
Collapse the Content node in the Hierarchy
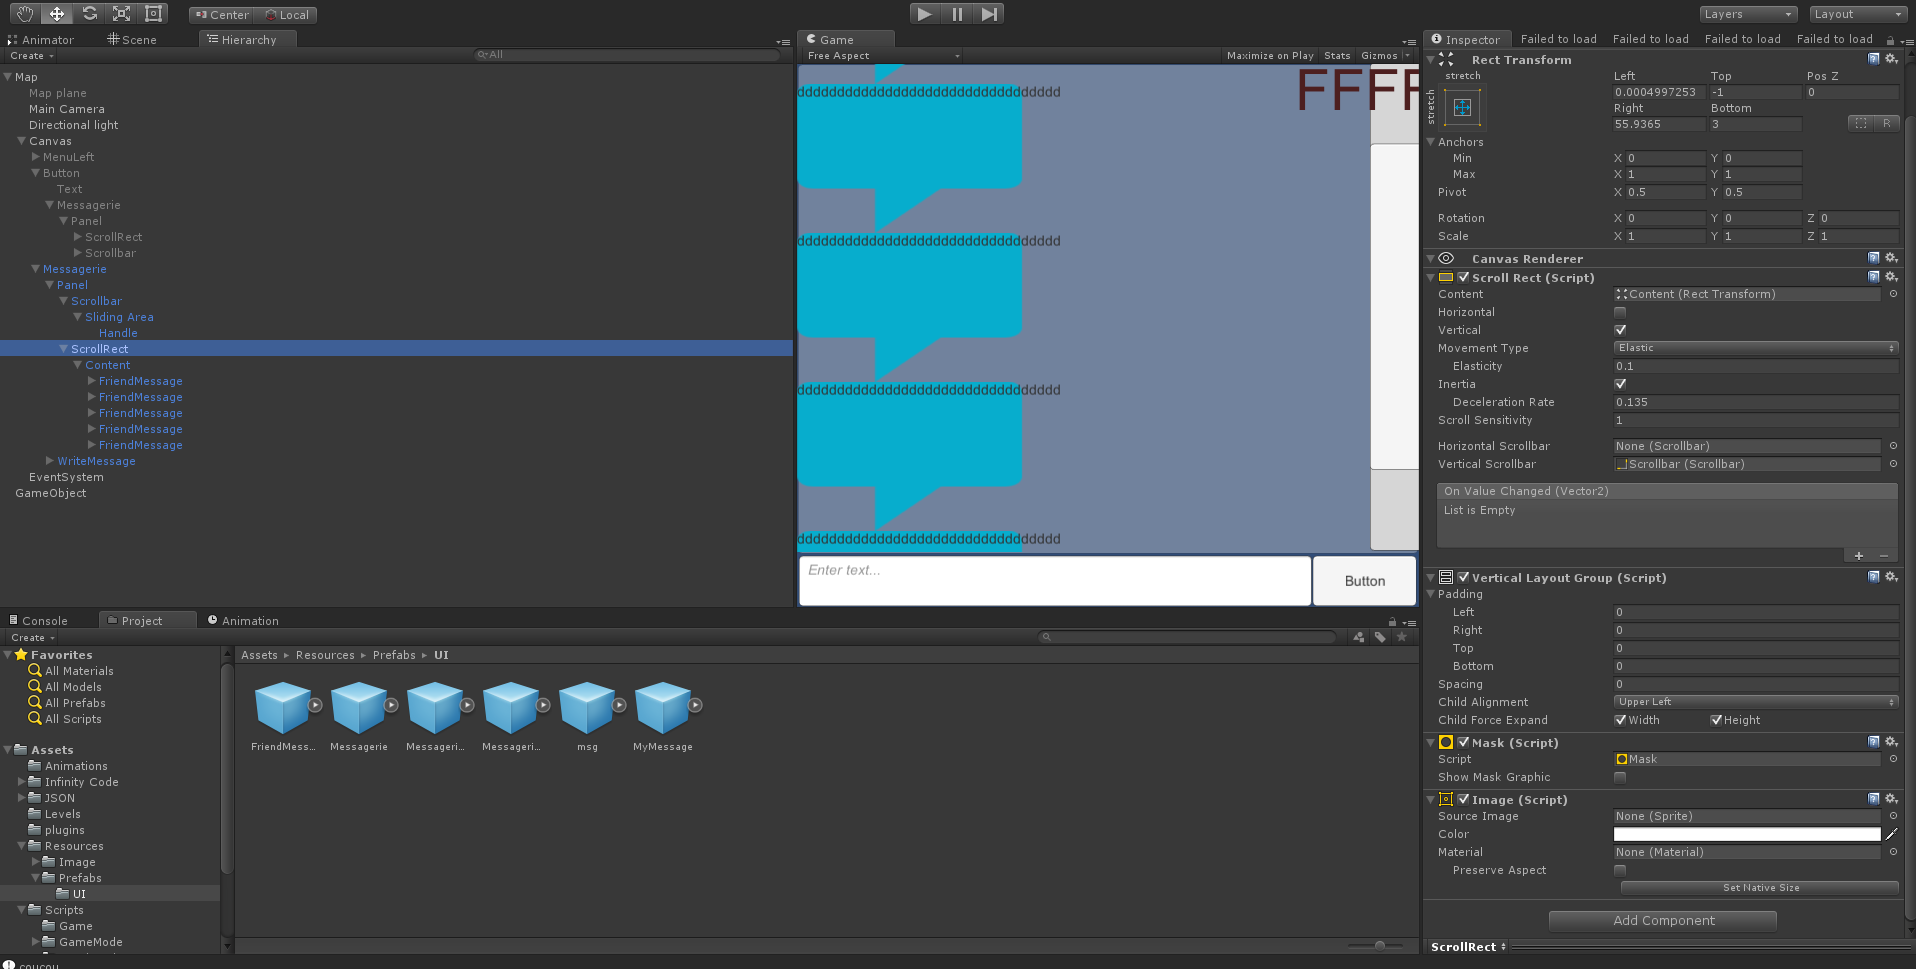click(x=79, y=364)
